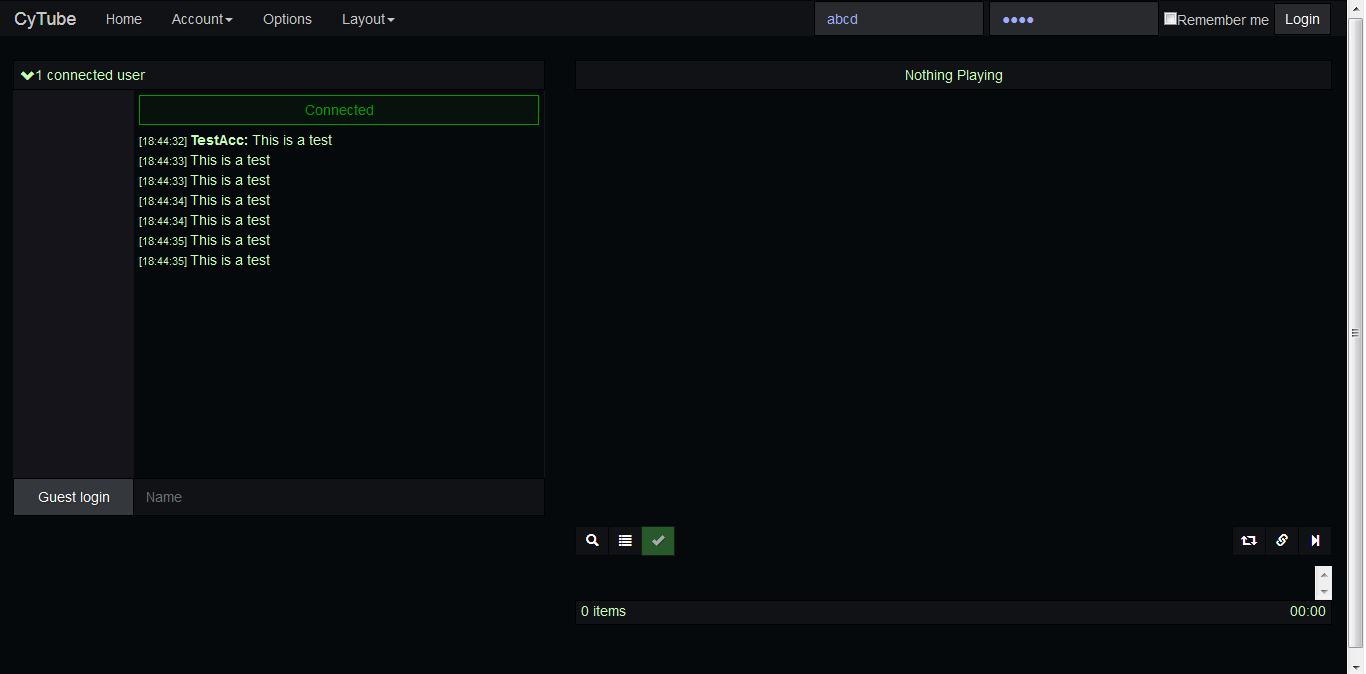1366x674 pixels.
Task: Click the green checkmark playlist button
Action: tap(658, 540)
